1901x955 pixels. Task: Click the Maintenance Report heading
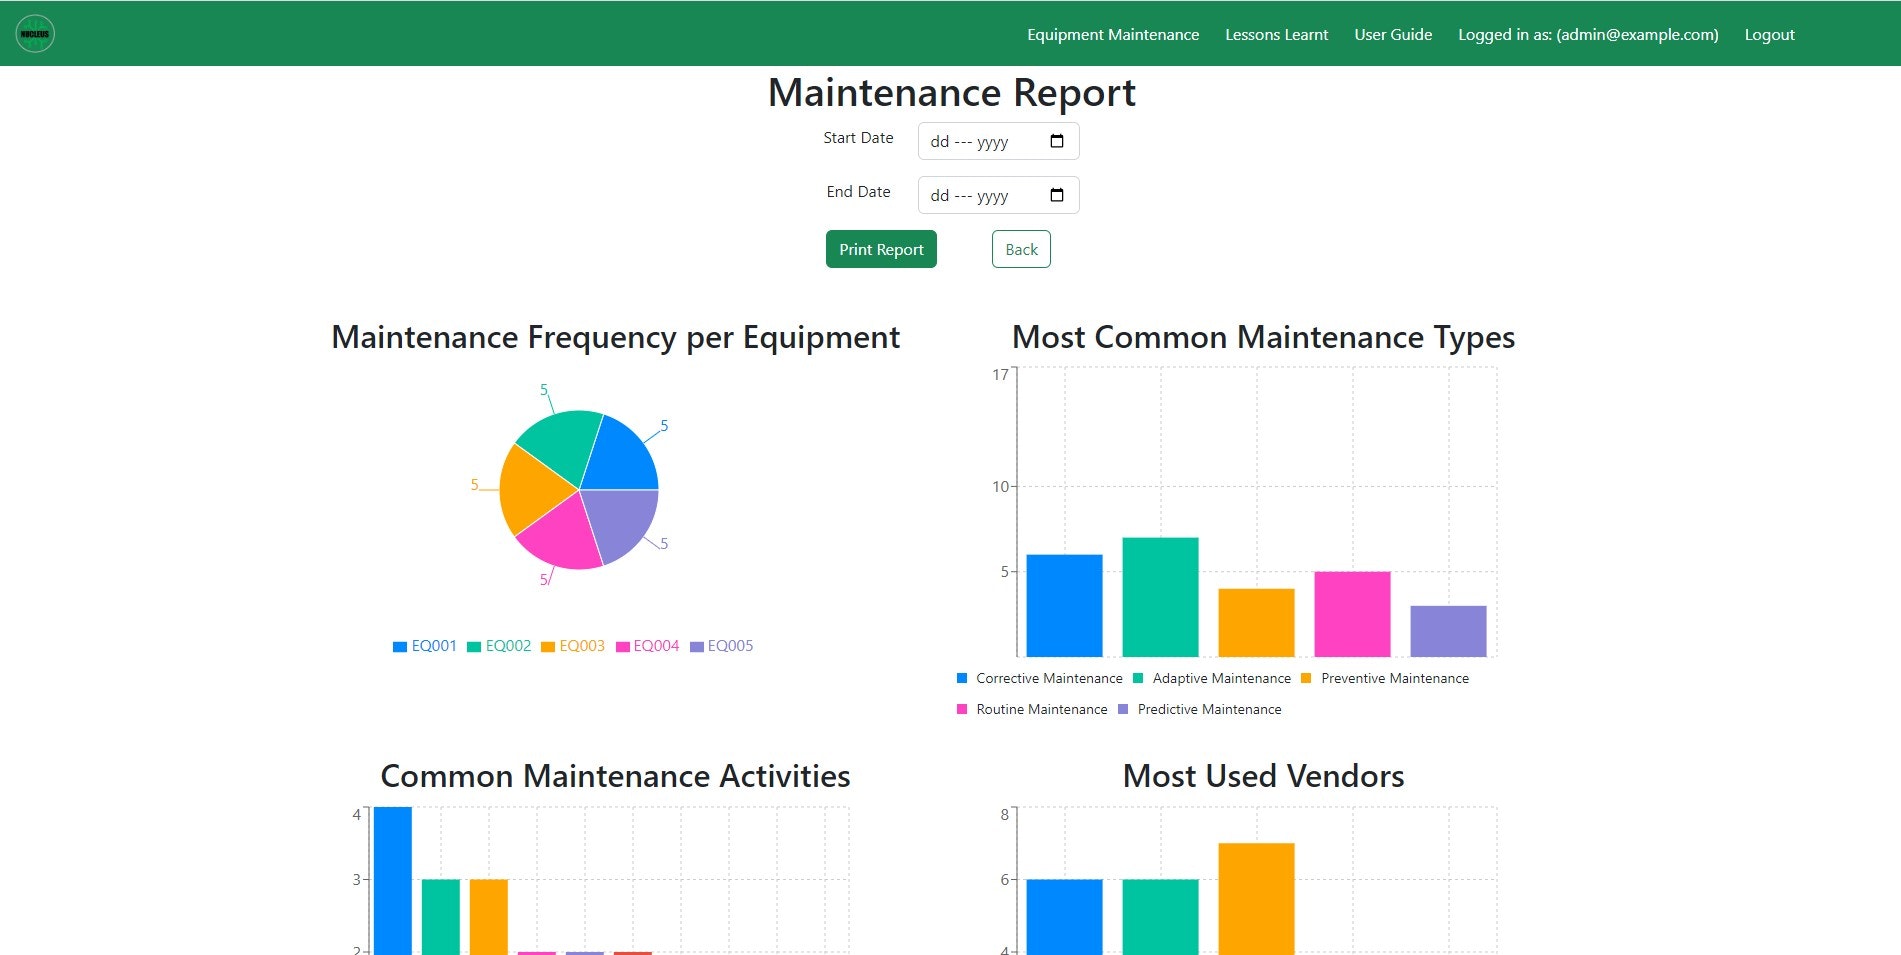pyautogui.click(x=951, y=93)
